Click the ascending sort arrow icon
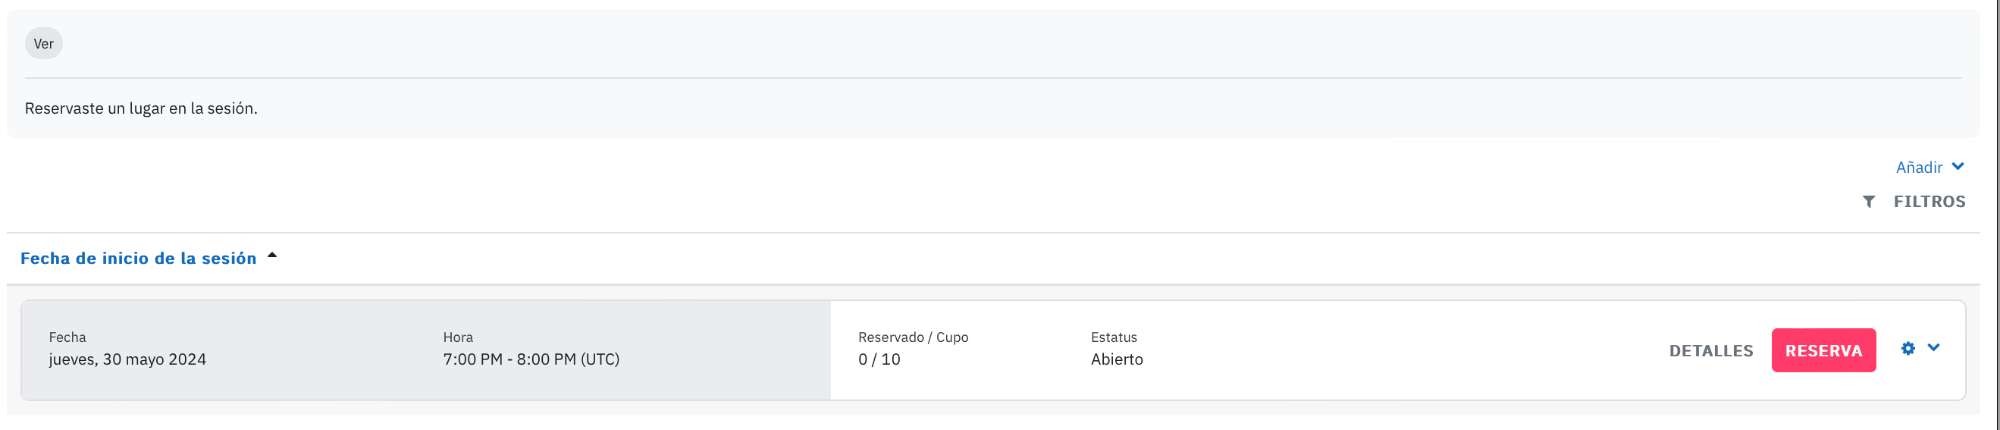This screenshot has width=2000, height=430. (x=272, y=256)
